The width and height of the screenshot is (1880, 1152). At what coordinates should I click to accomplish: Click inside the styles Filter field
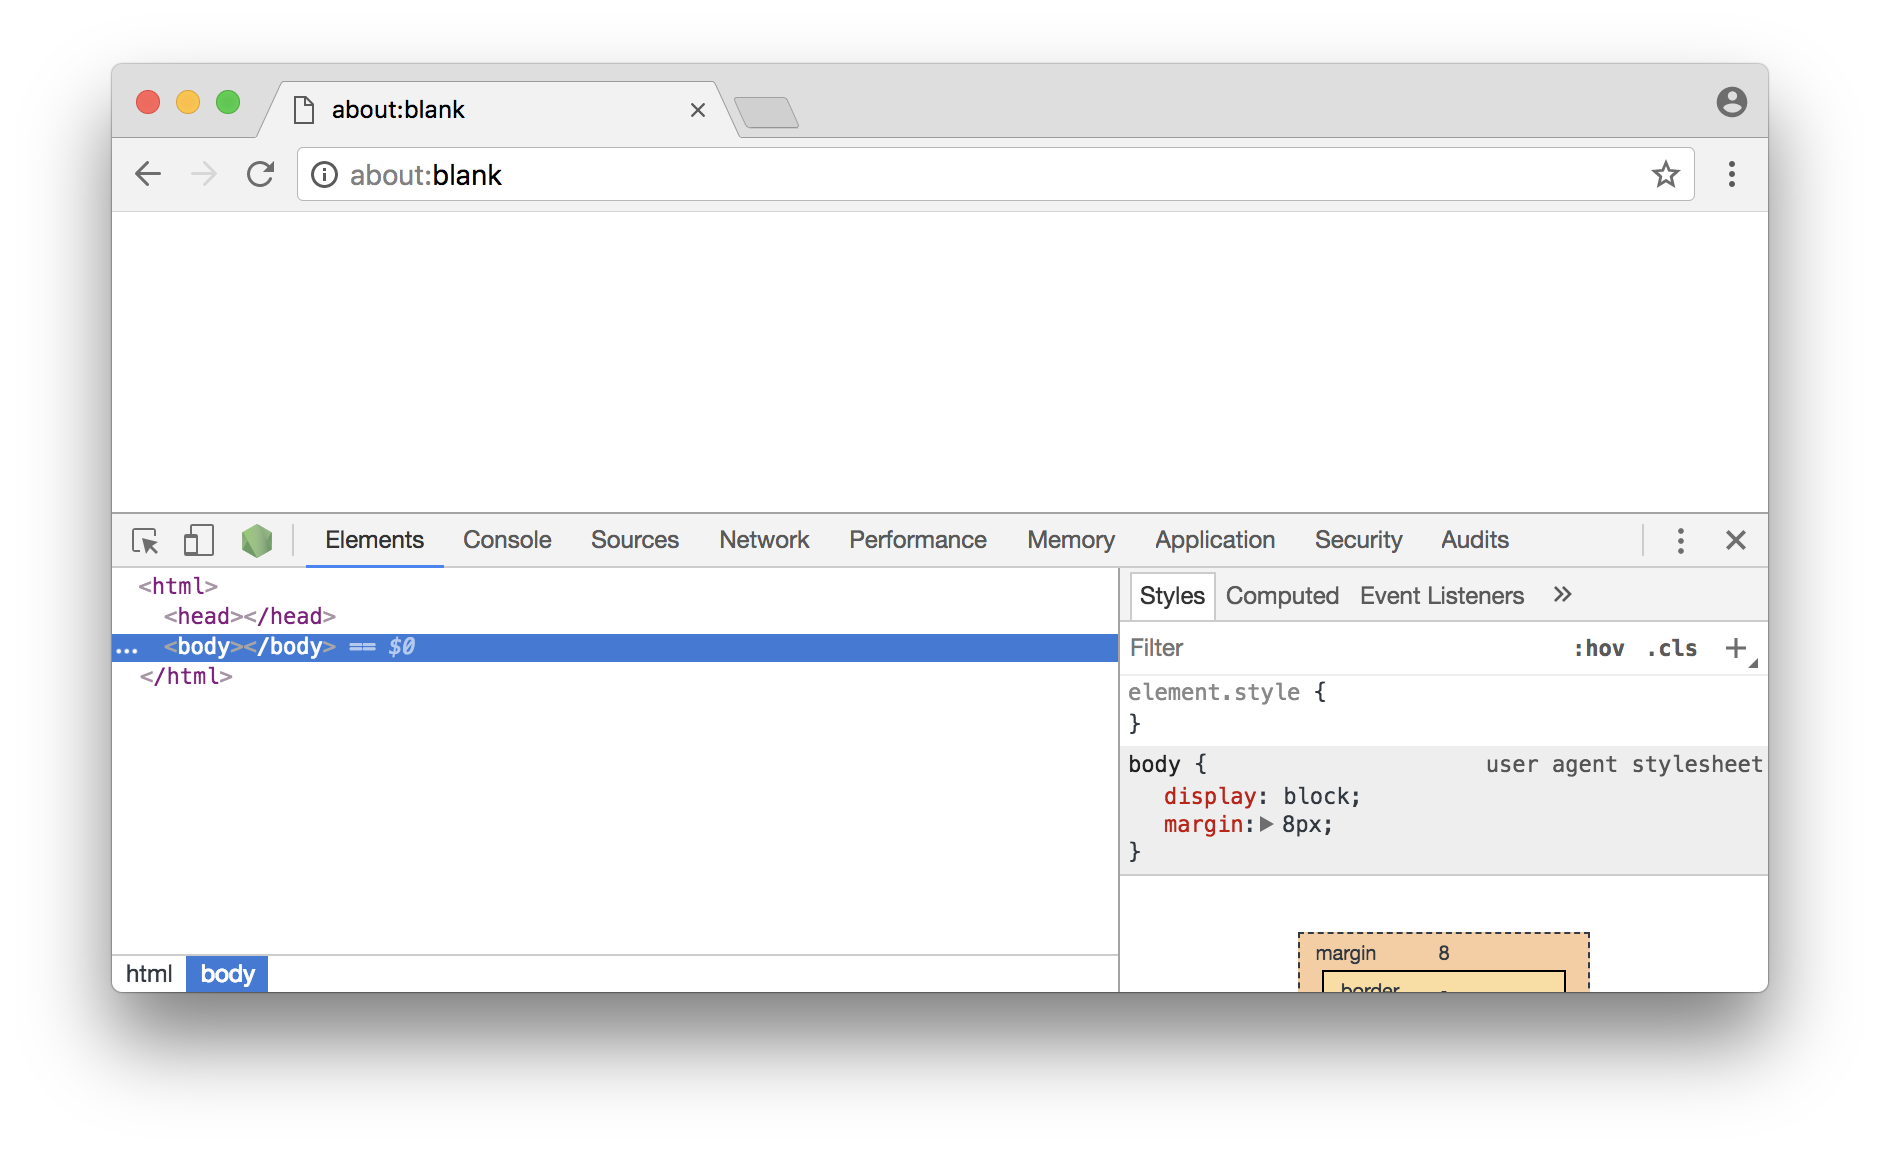pos(1250,648)
